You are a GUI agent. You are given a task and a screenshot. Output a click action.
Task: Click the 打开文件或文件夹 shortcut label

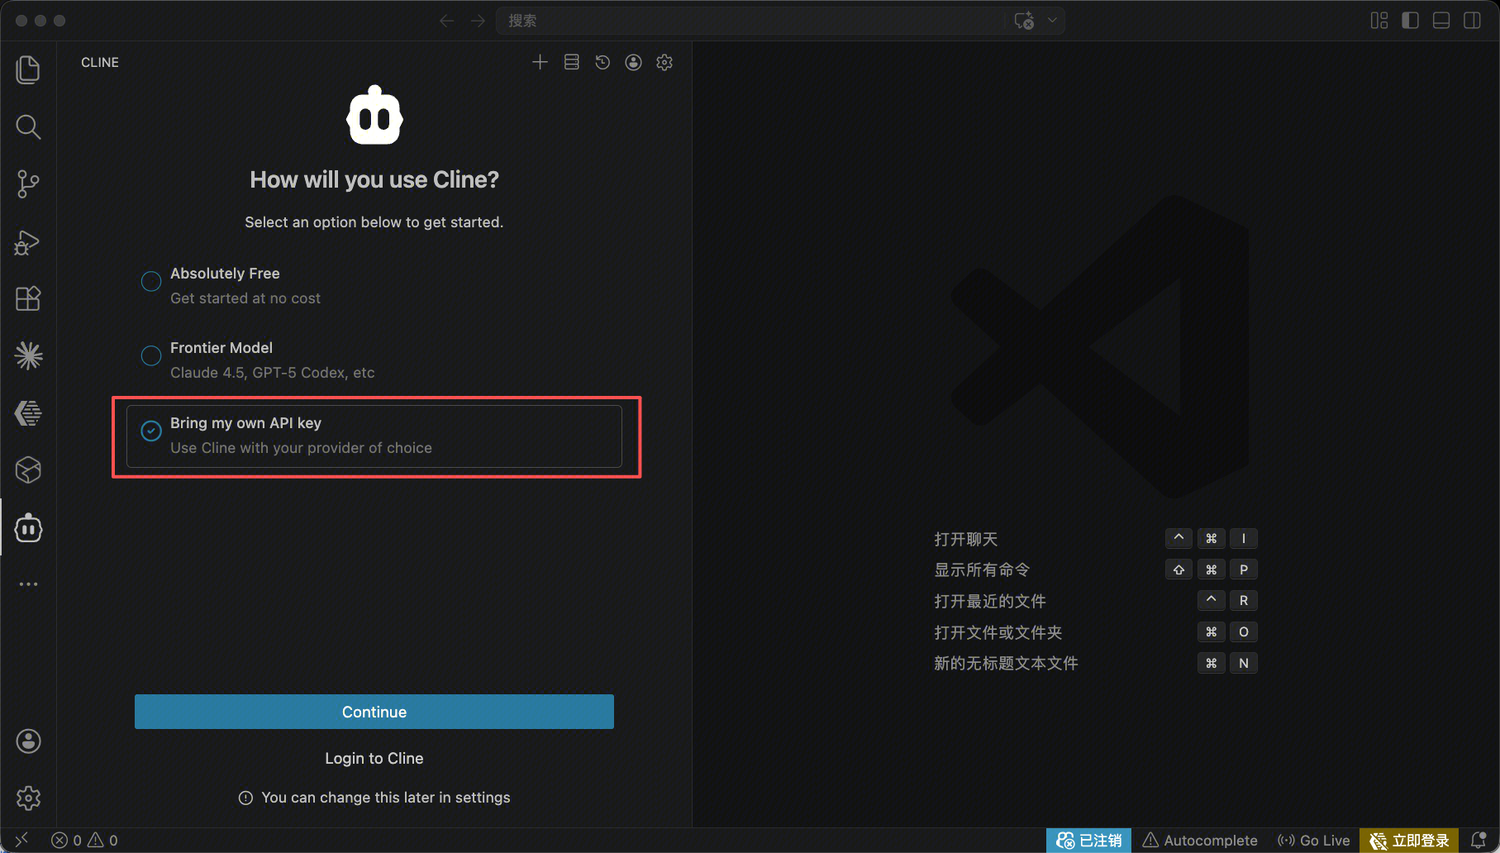(x=998, y=632)
